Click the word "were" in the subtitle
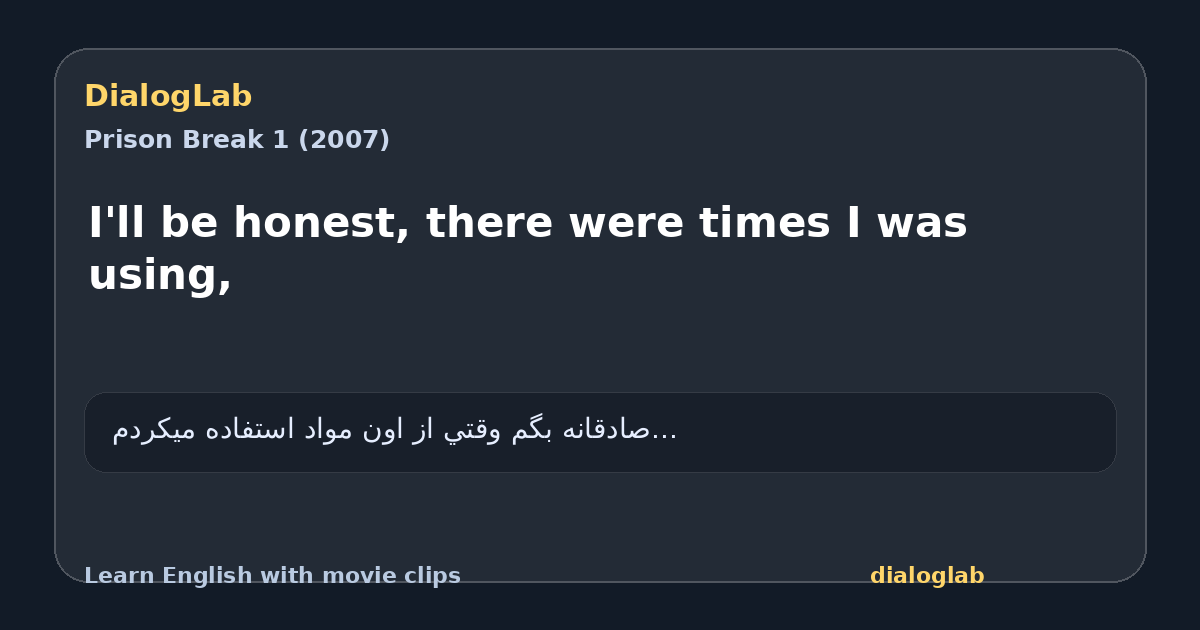Screen dimensions: 1200x630 coord(626,222)
